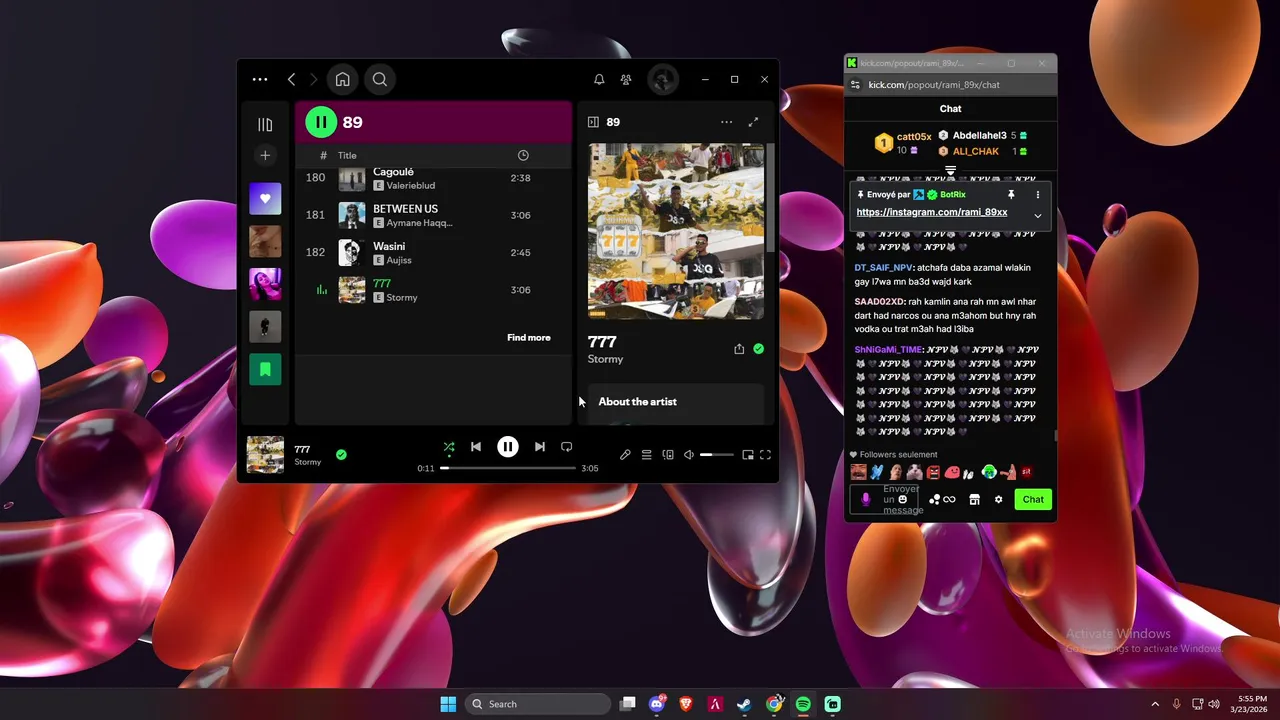Image resolution: width=1280 pixels, height=720 pixels.
Task: Open the Spotify miniplayer
Action: (x=747, y=455)
